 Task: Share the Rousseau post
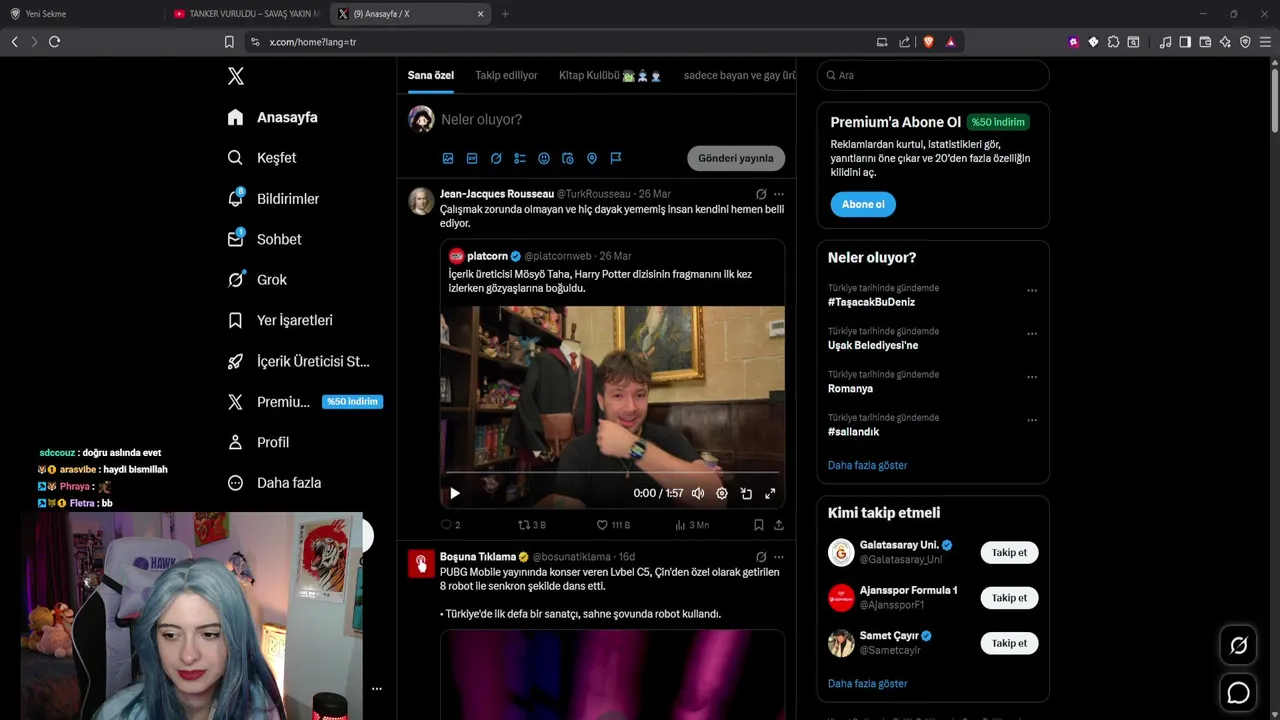(779, 525)
